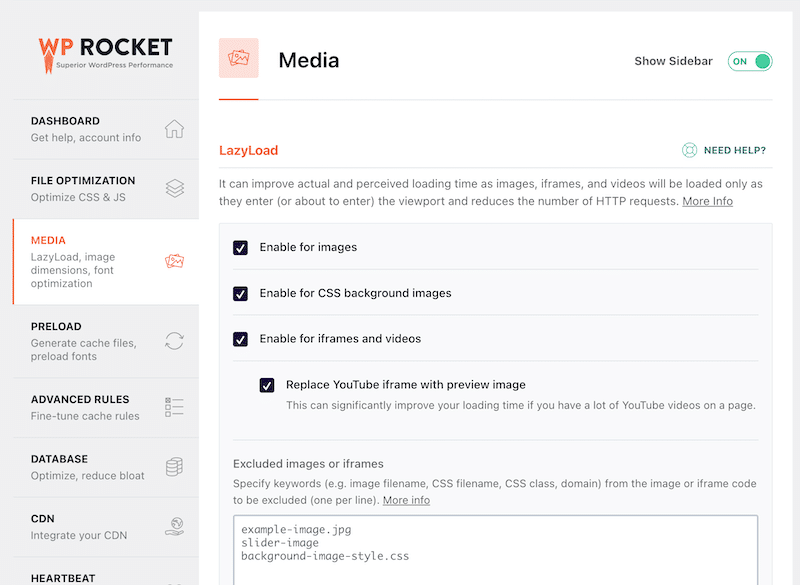
Task: Click the Get help, account info subtitle
Action: (86, 138)
